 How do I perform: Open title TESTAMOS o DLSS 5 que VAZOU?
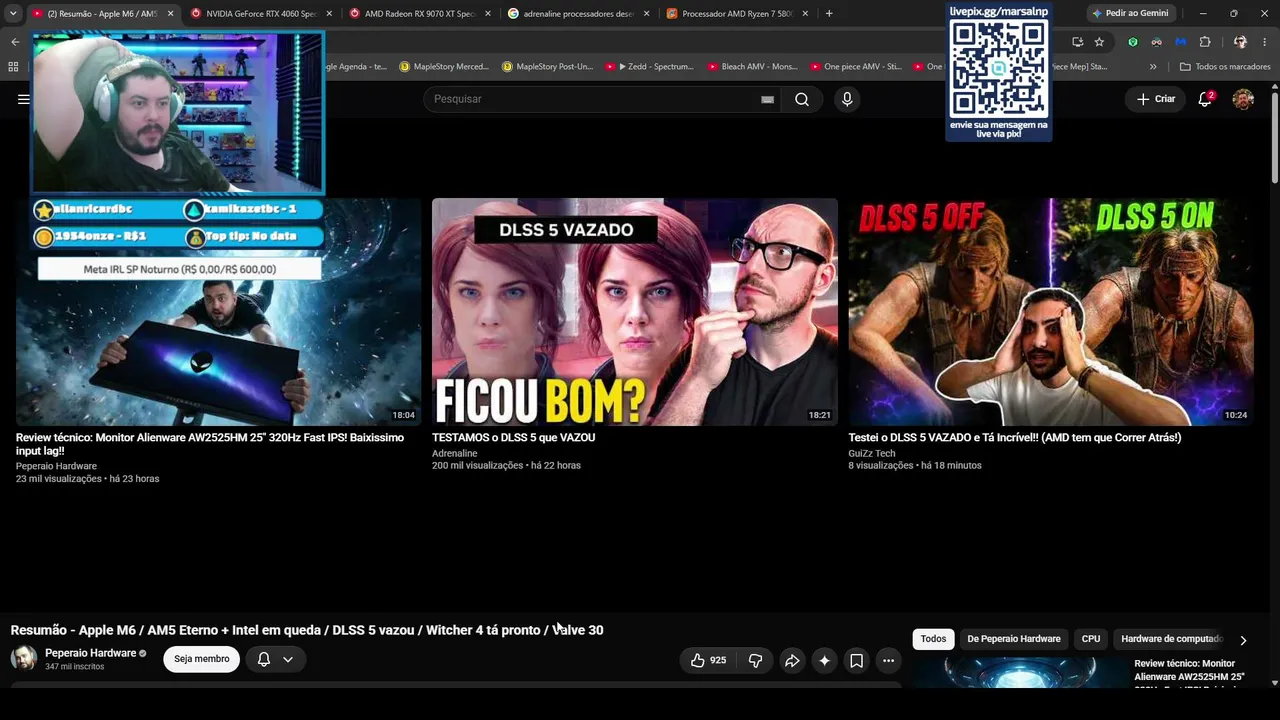coord(513,438)
